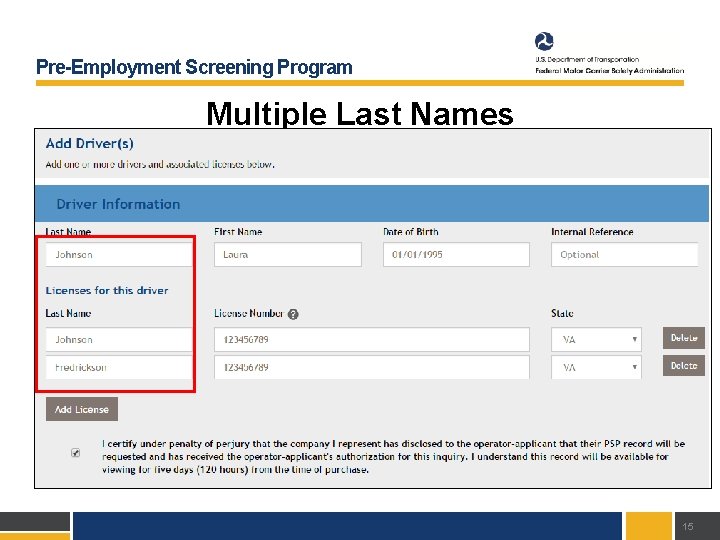Screen dimensions: 720x540
Task: Click the Driver Information section header
Action: coord(372,204)
